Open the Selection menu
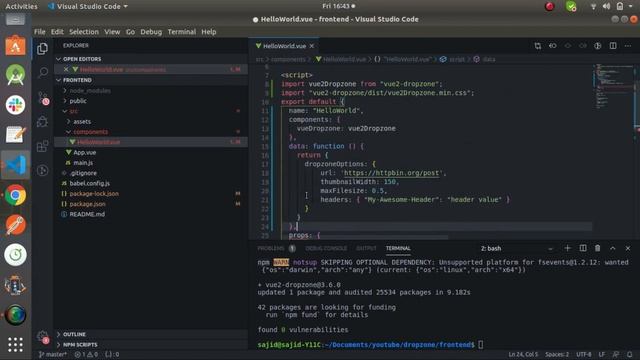640x360 pixels. pyautogui.click(x=84, y=32)
